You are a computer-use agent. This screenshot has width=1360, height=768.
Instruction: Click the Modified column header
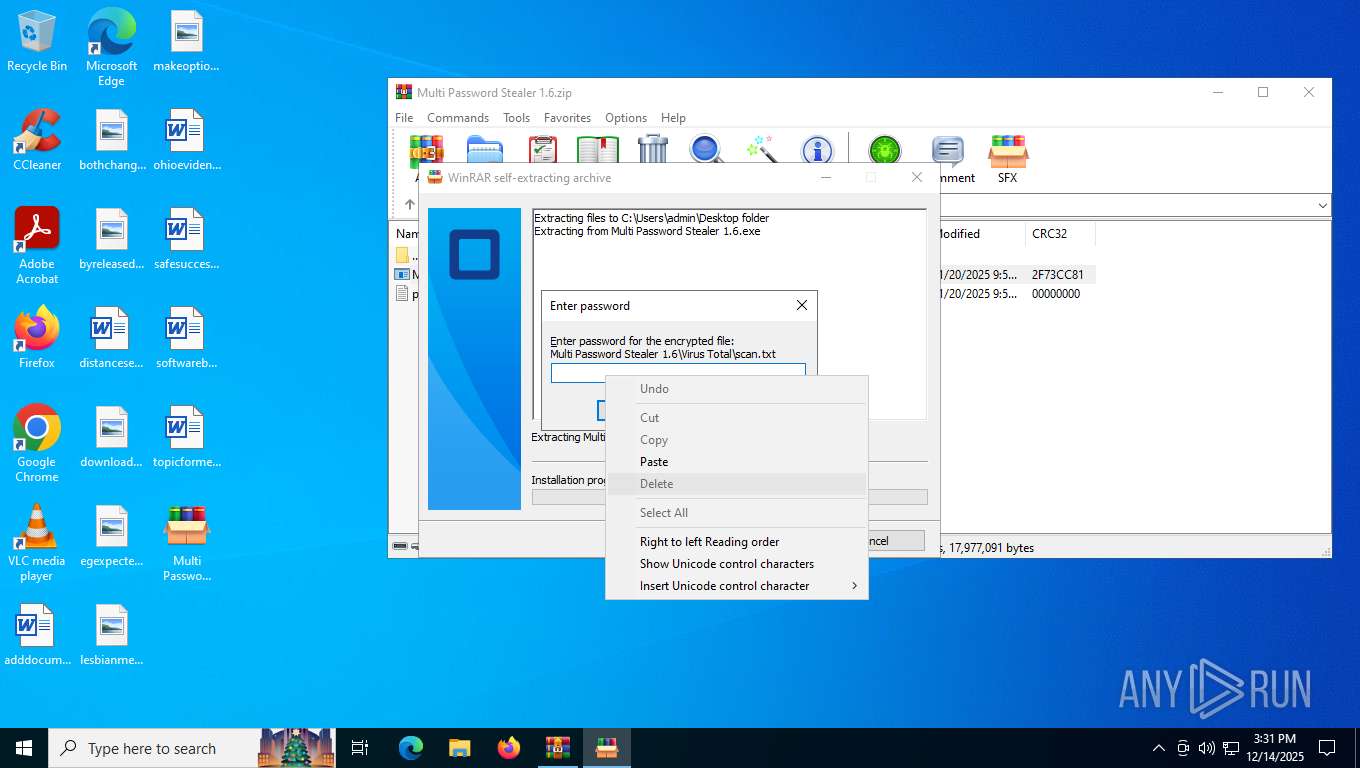tap(980, 234)
